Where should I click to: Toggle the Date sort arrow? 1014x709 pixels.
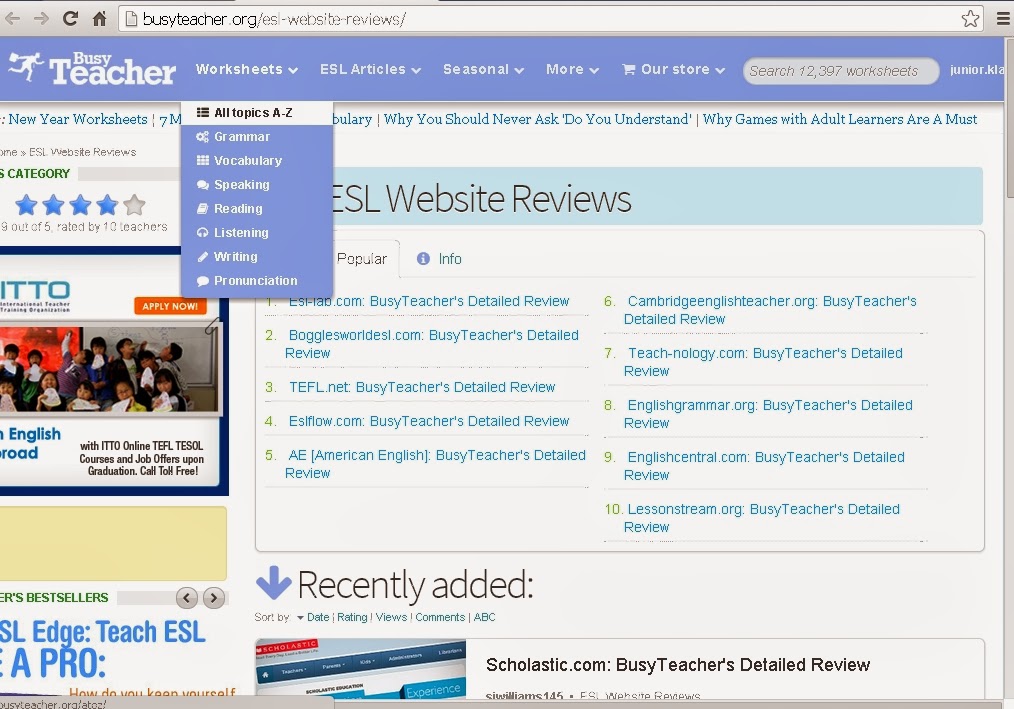(300, 618)
